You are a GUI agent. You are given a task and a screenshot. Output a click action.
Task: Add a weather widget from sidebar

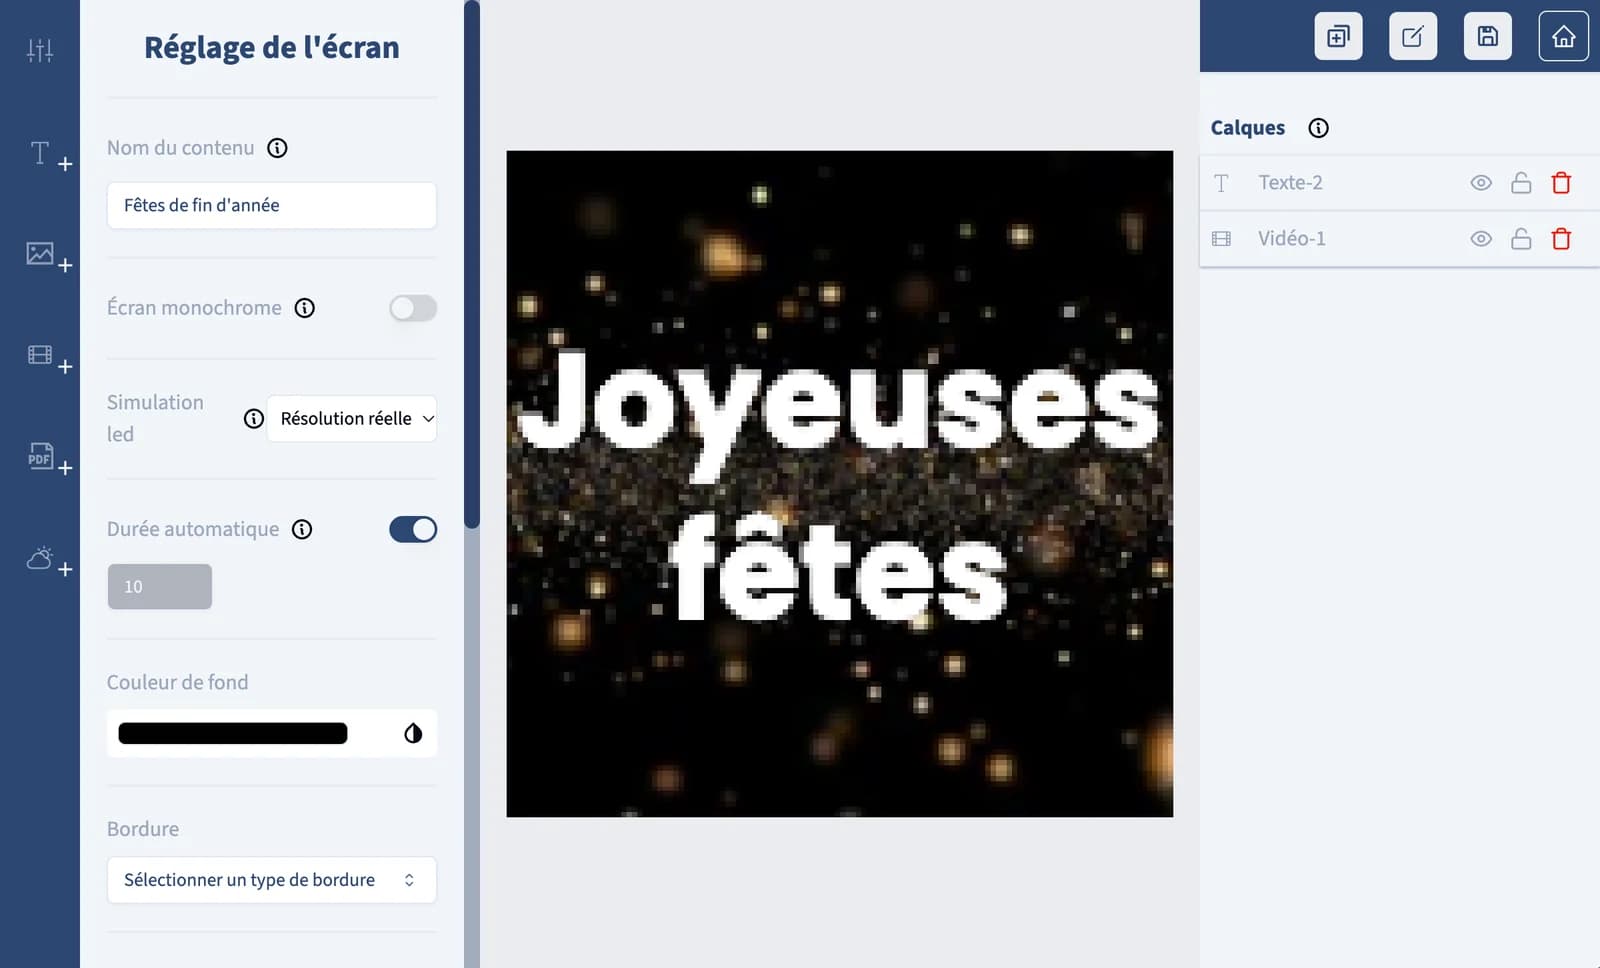(49, 560)
